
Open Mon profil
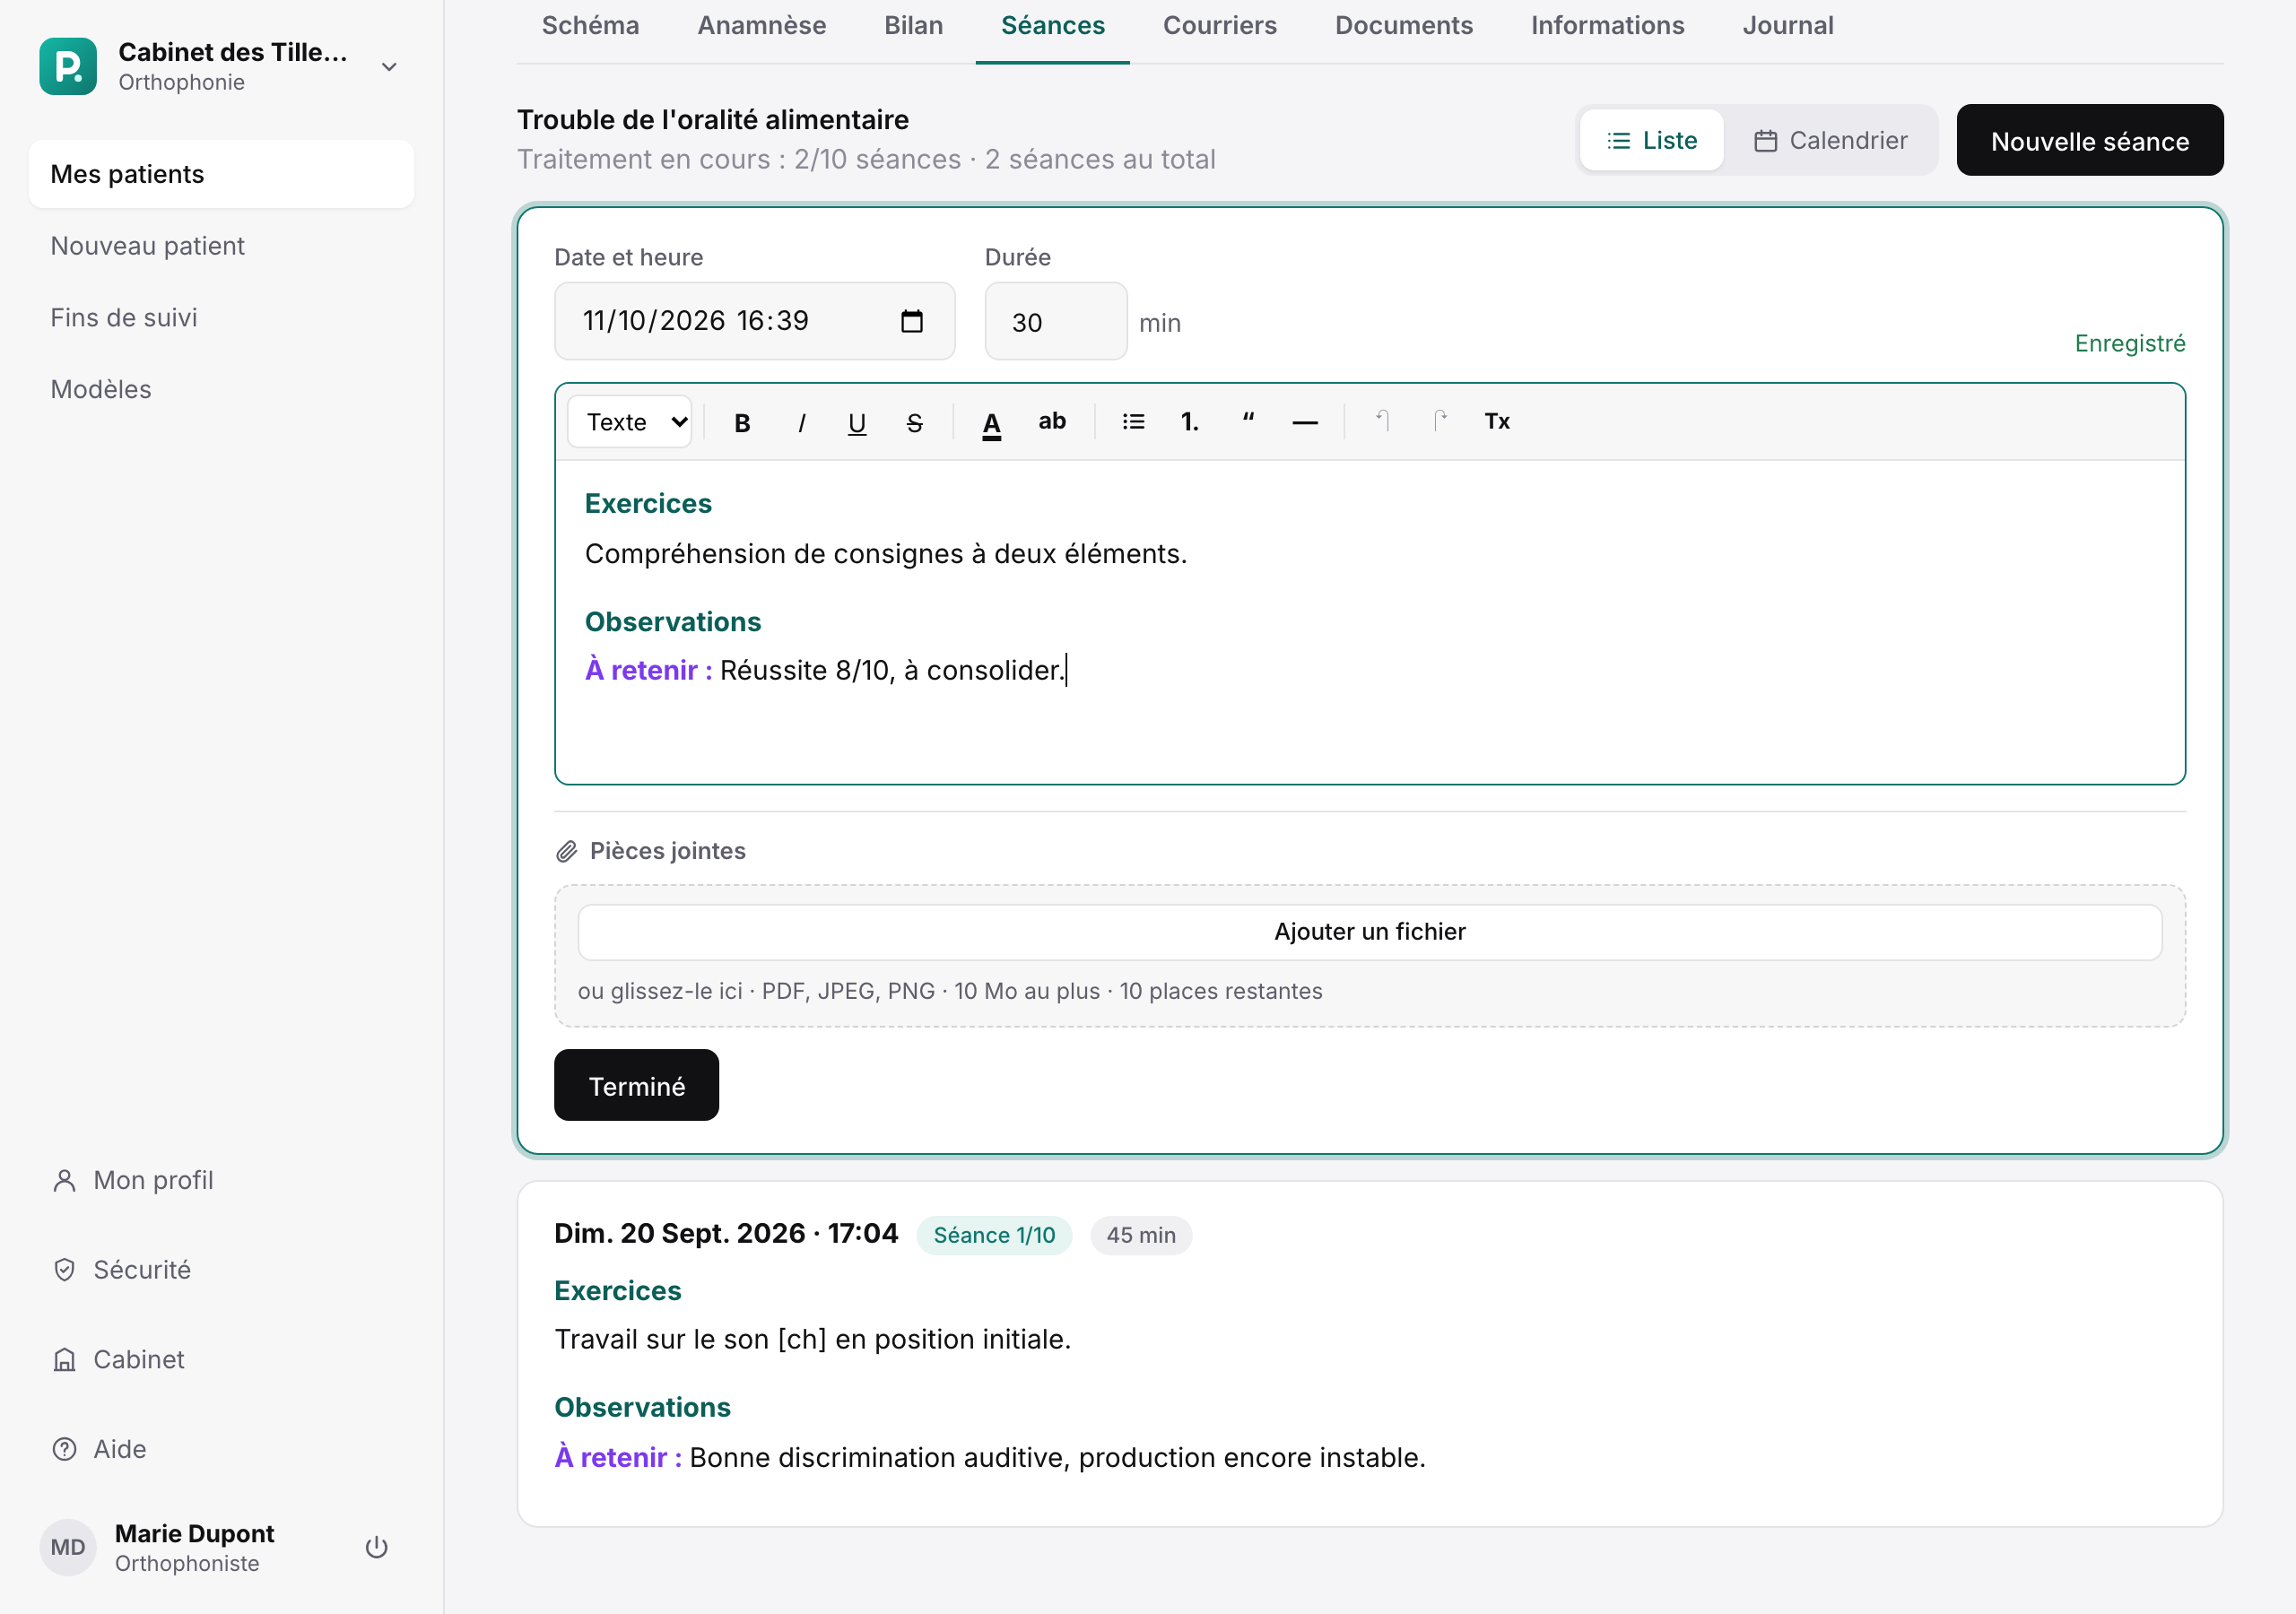pyautogui.click(x=221, y=1181)
